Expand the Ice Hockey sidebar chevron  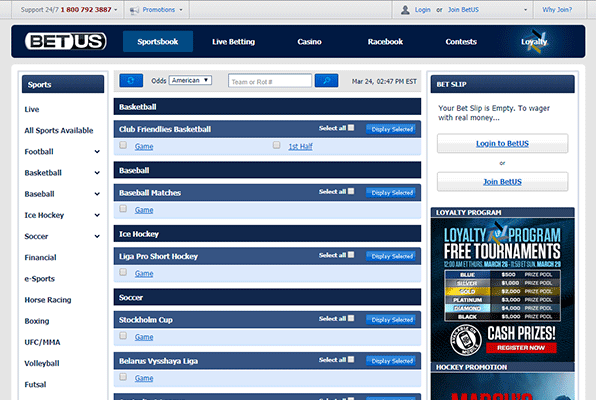tap(97, 215)
